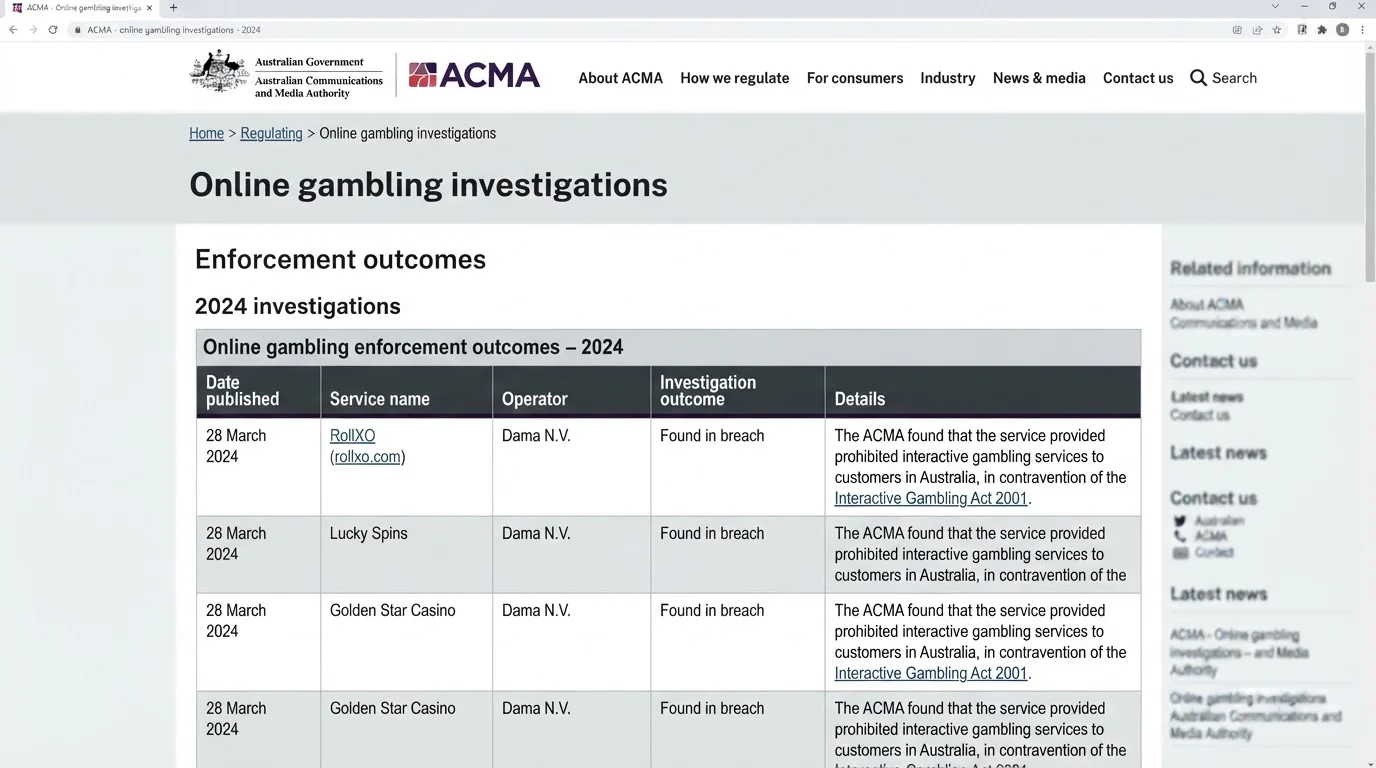This screenshot has height=768, width=1376.
Task: Click the envelope icon in sidebar
Action: (x=1180, y=552)
